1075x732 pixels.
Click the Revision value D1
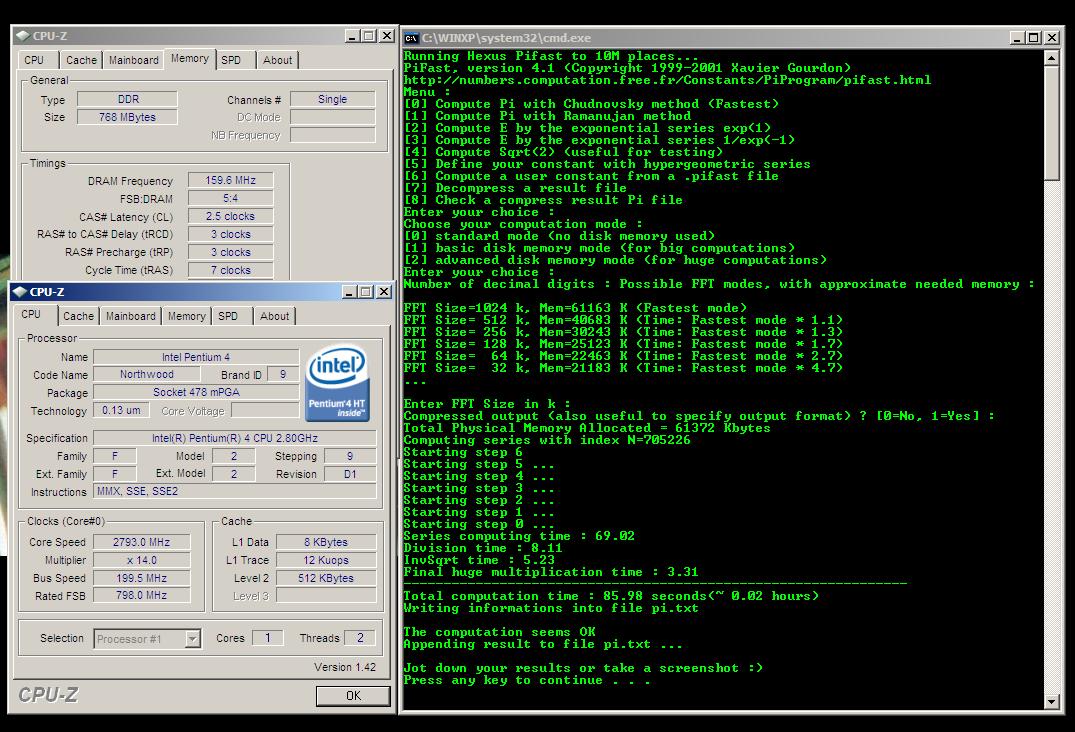[350, 474]
